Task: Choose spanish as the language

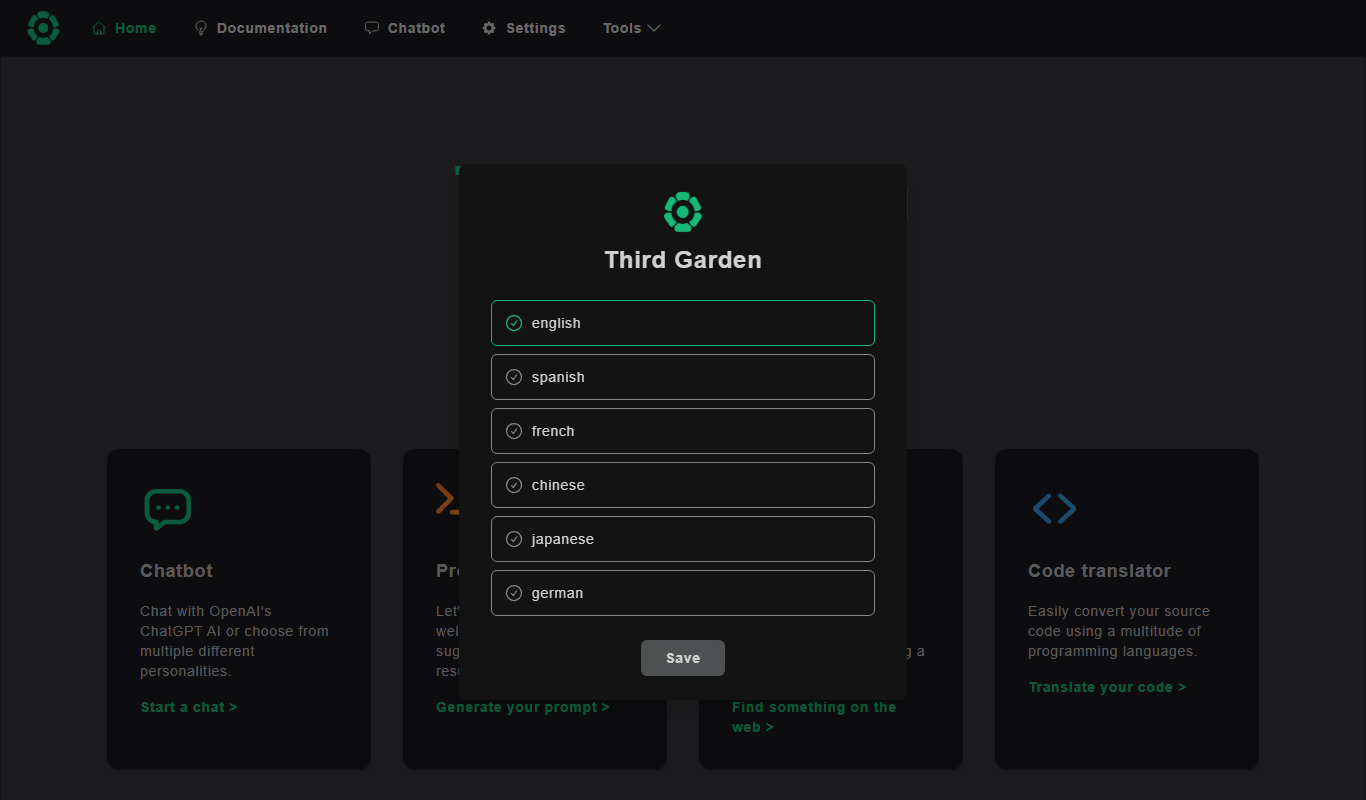Action: click(683, 377)
